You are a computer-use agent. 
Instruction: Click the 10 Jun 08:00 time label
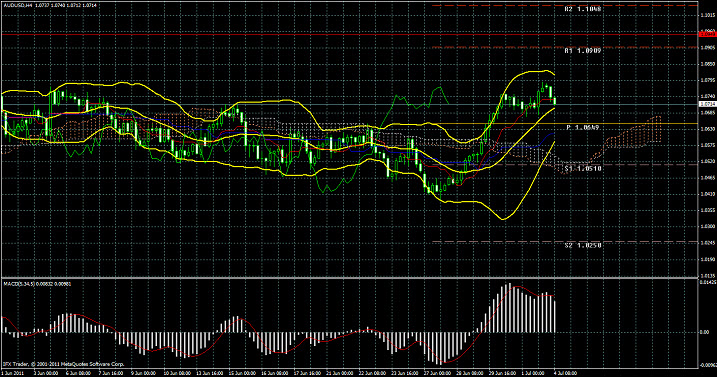(x=177, y=373)
